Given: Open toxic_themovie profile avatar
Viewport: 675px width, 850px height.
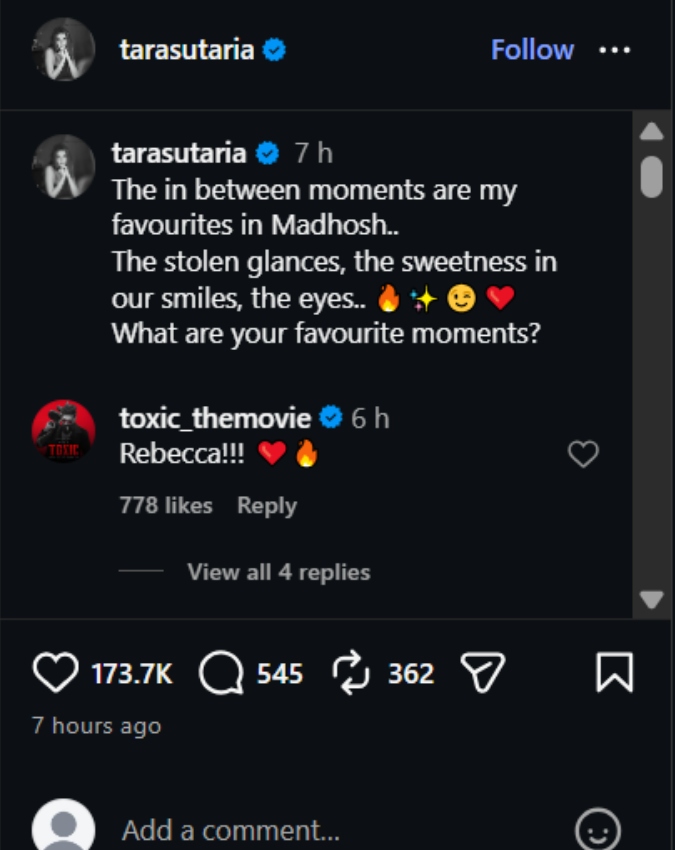Looking at the screenshot, I should click(x=63, y=432).
